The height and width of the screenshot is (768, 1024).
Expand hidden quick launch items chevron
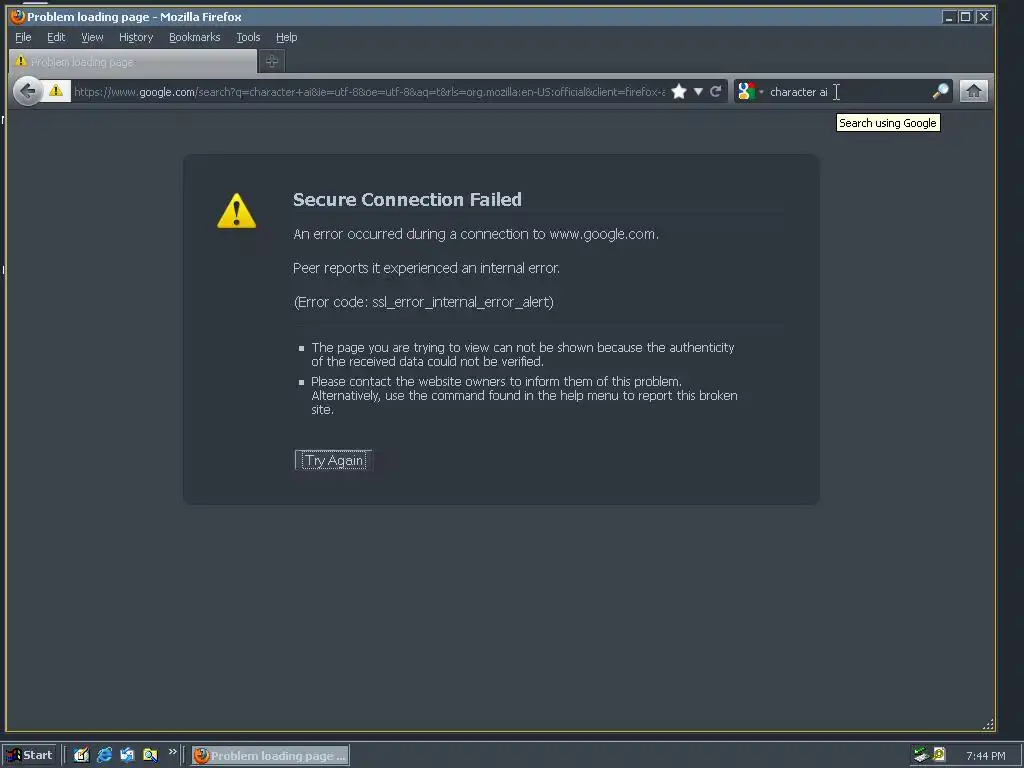click(172, 752)
